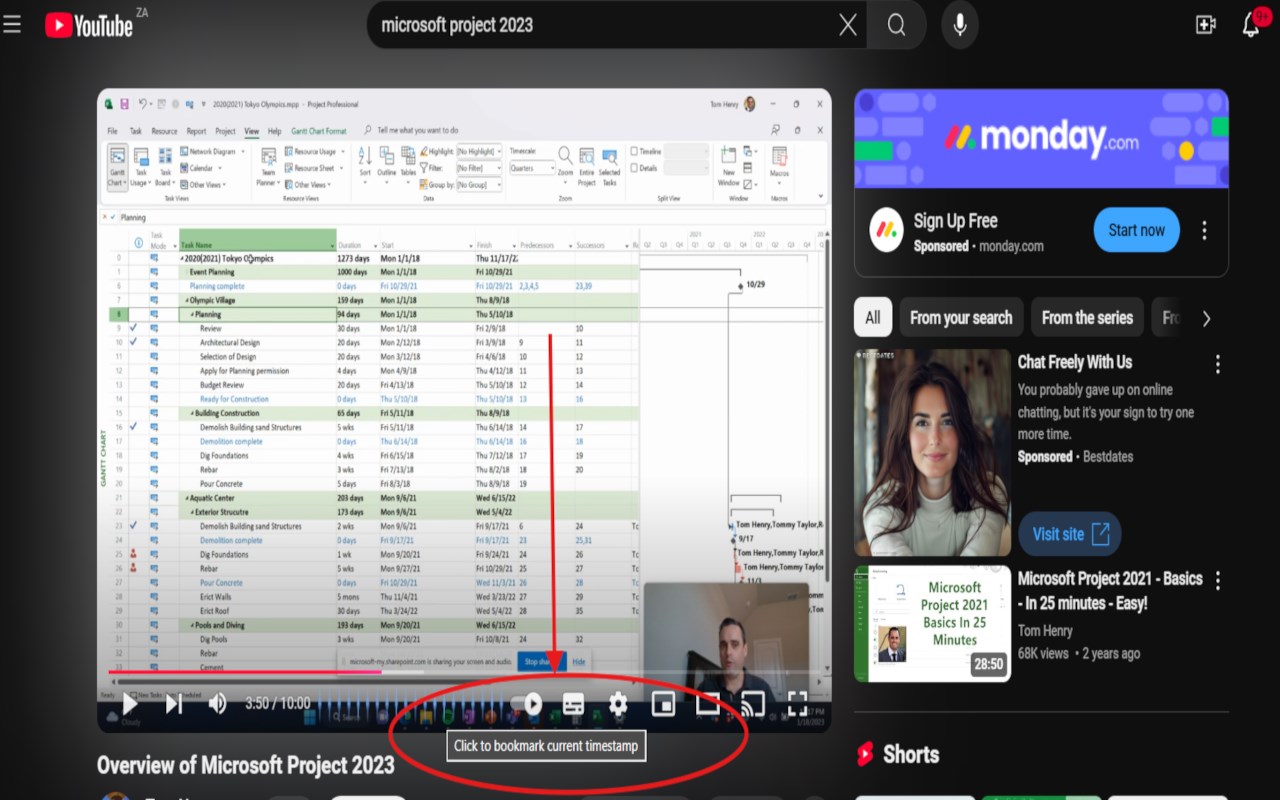Click the 'Start now' button
Screen dimensions: 1280x800
(x=1137, y=230)
